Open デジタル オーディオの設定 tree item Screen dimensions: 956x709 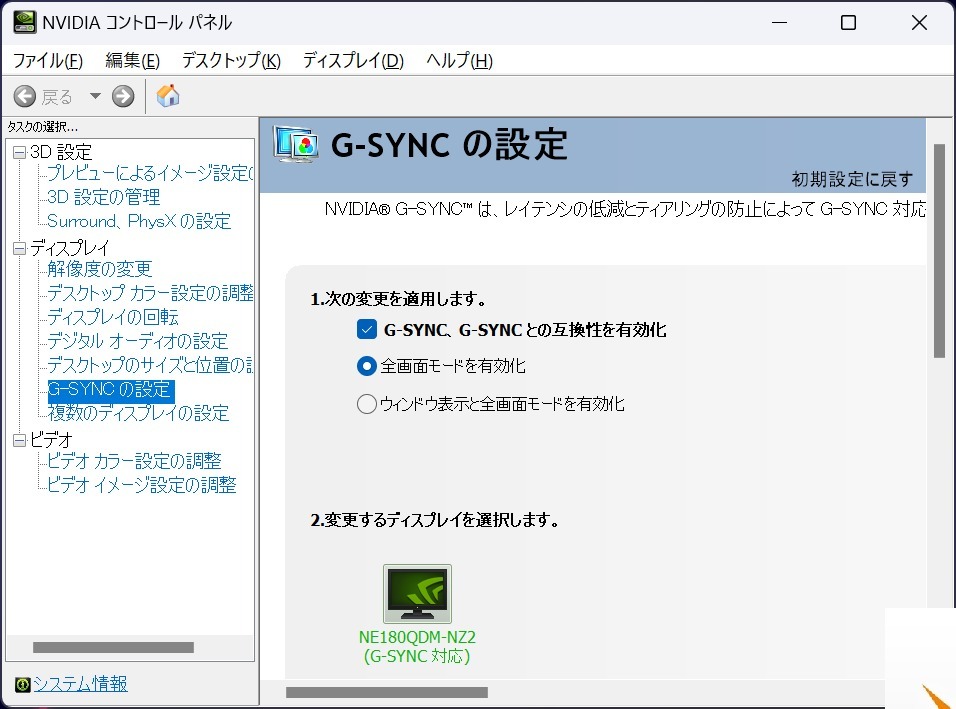[x=138, y=341]
